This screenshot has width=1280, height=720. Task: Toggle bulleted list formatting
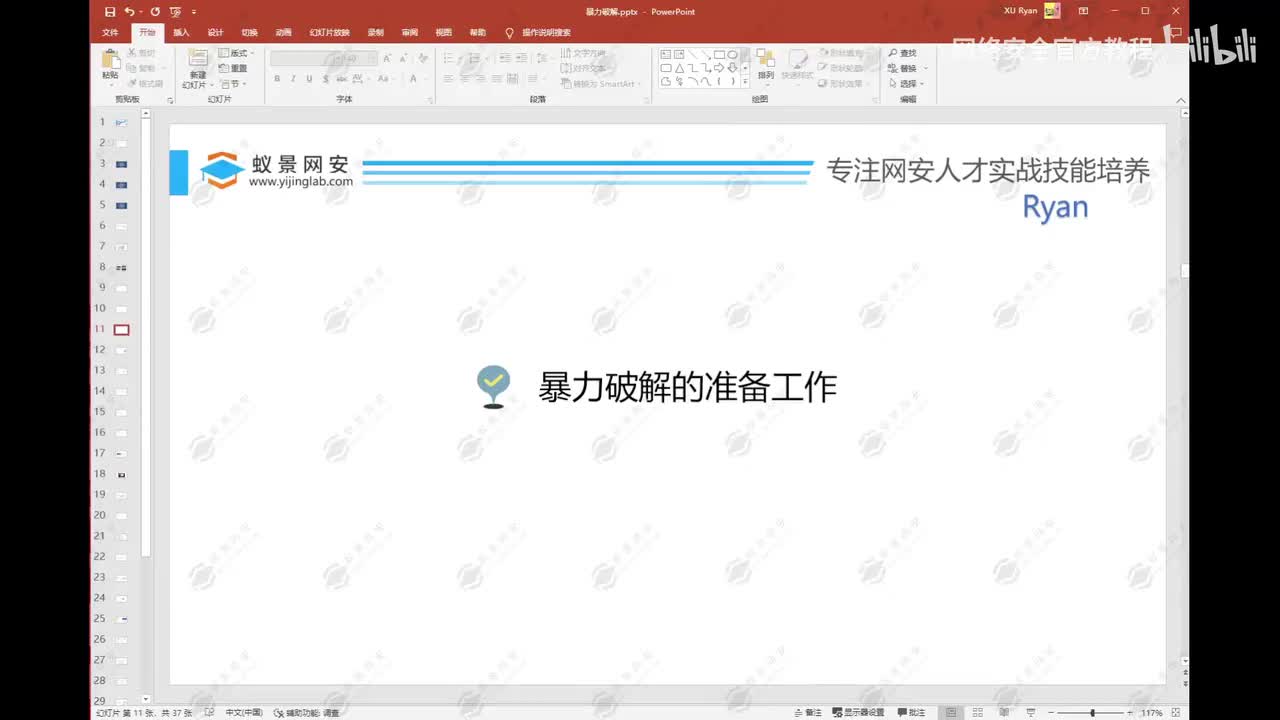(x=449, y=58)
